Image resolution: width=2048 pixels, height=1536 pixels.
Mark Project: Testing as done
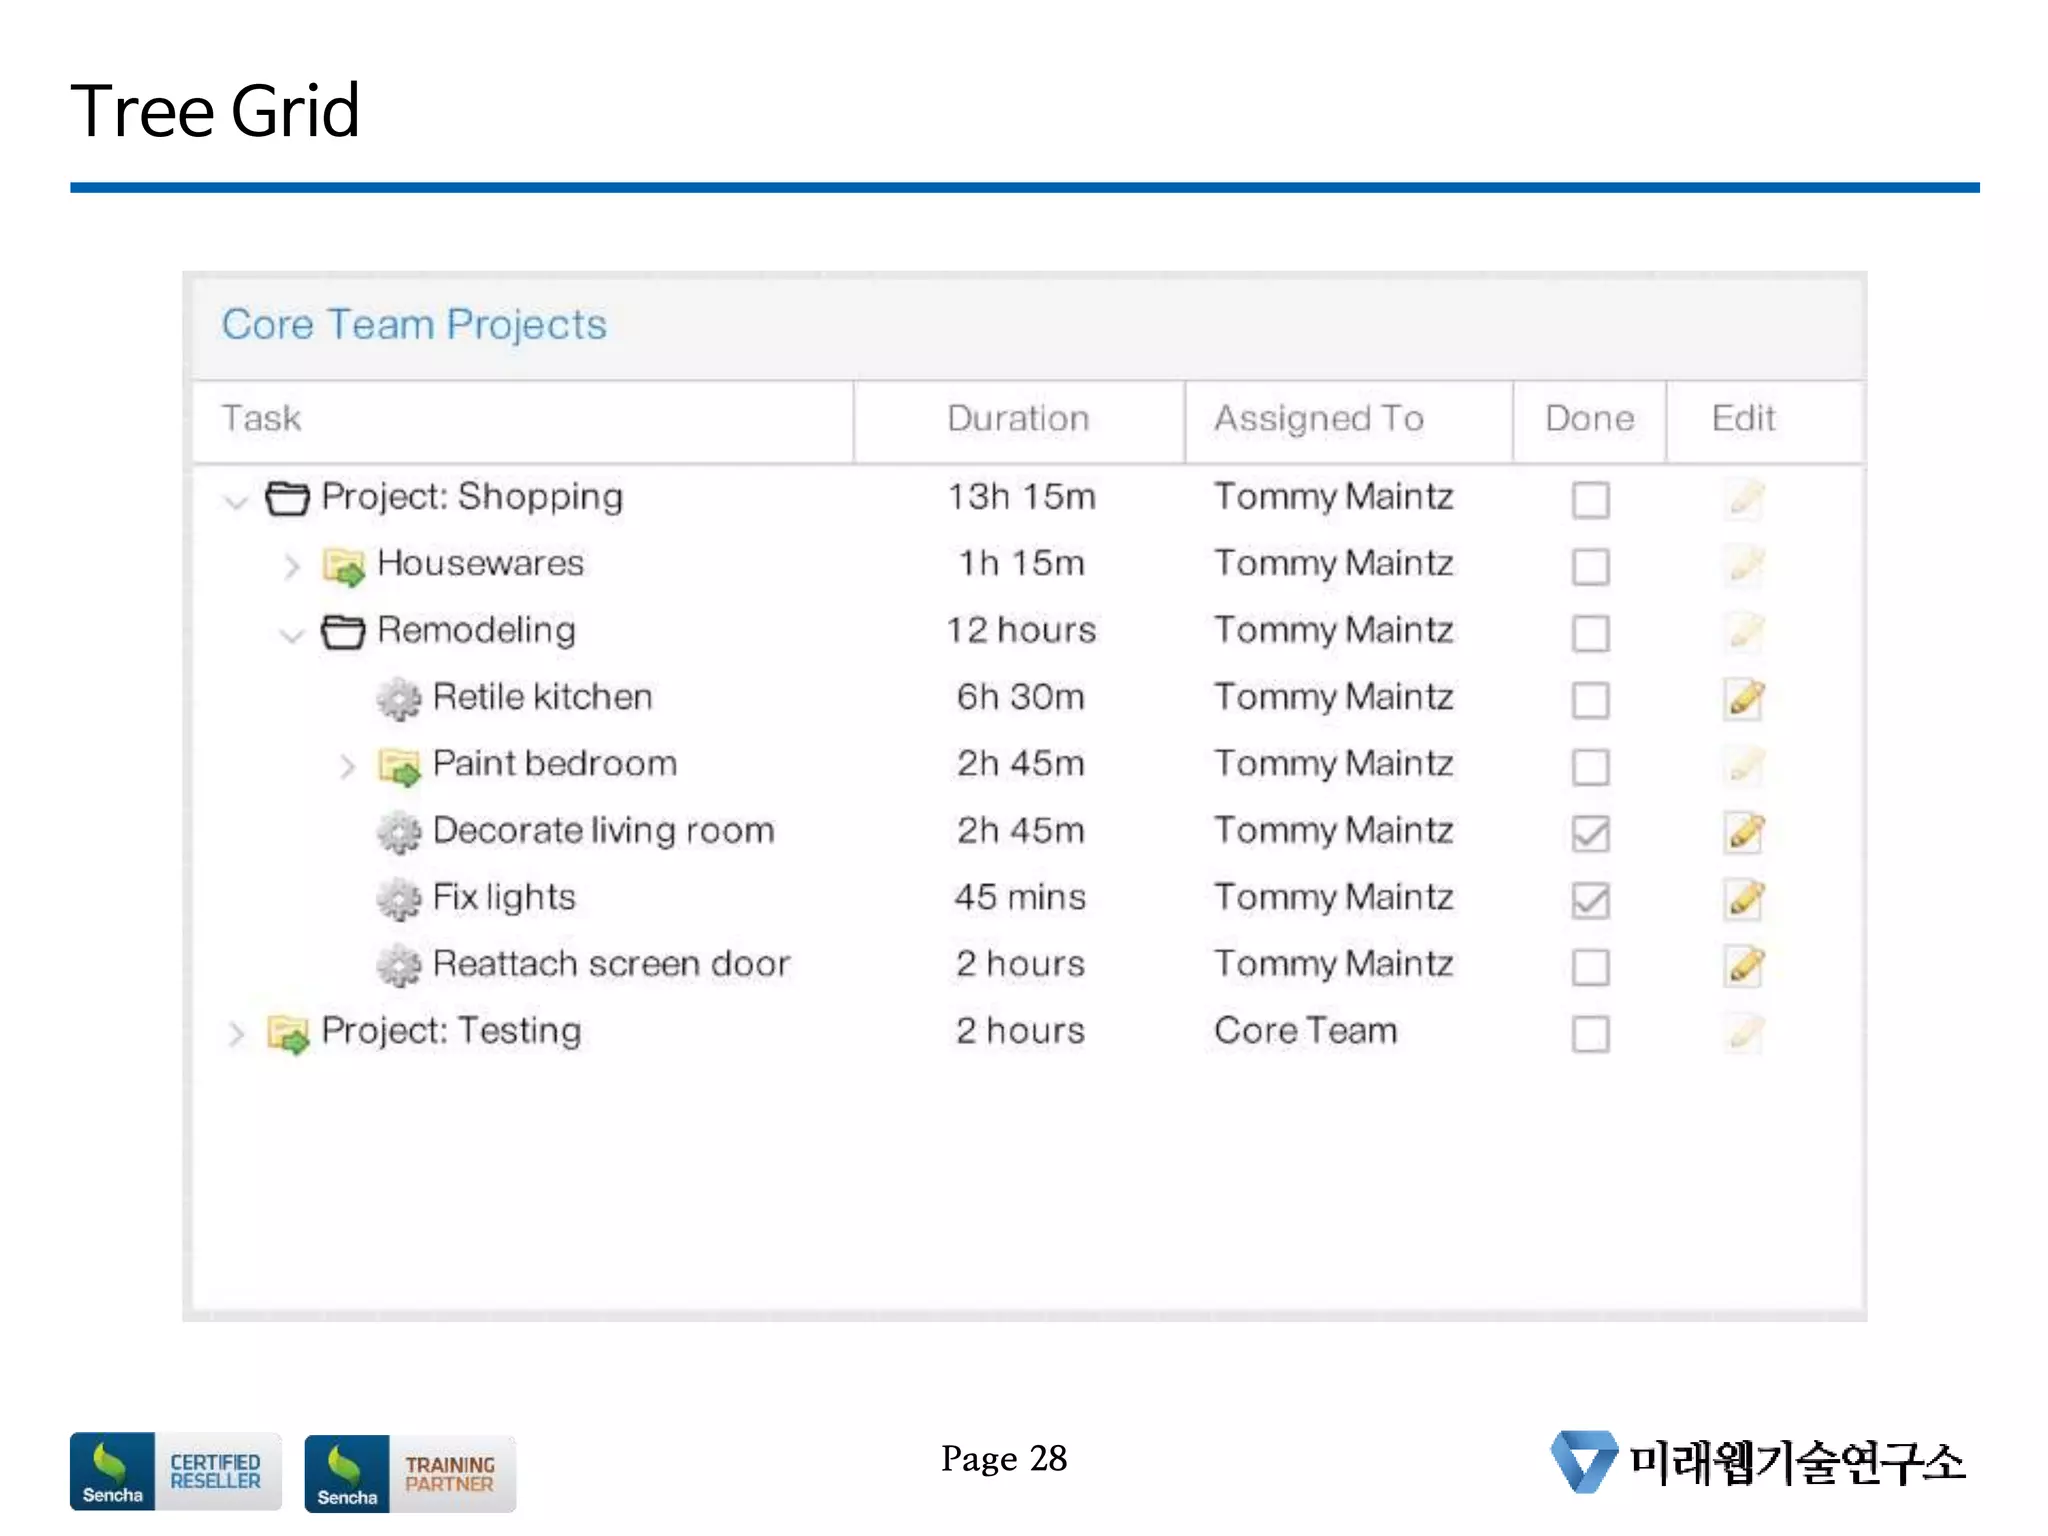[1590, 1034]
